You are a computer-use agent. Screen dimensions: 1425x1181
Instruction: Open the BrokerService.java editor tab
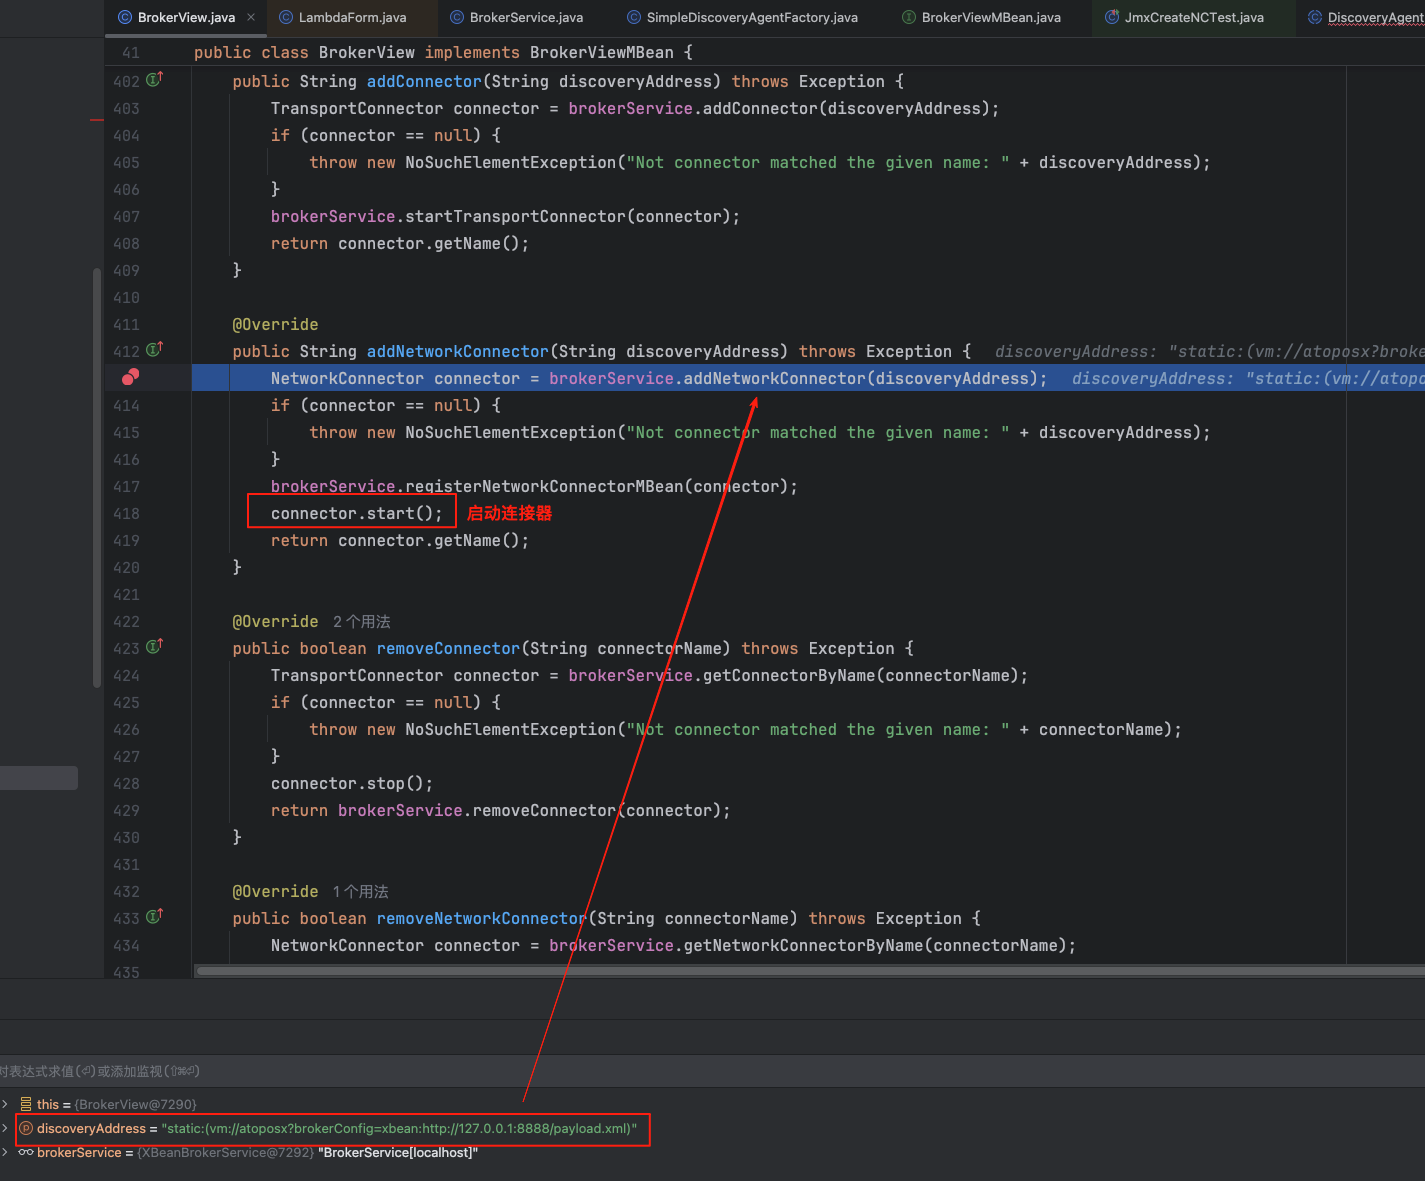click(526, 17)
